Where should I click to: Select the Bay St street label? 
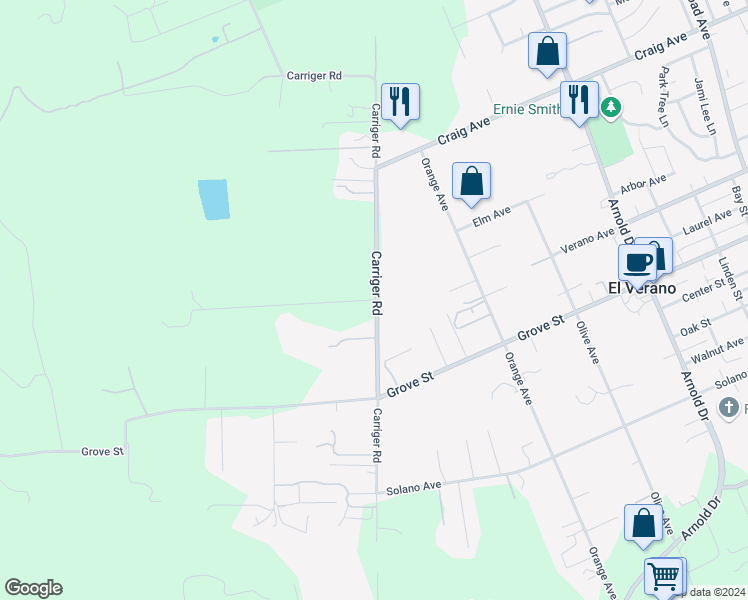coord(739,201)
